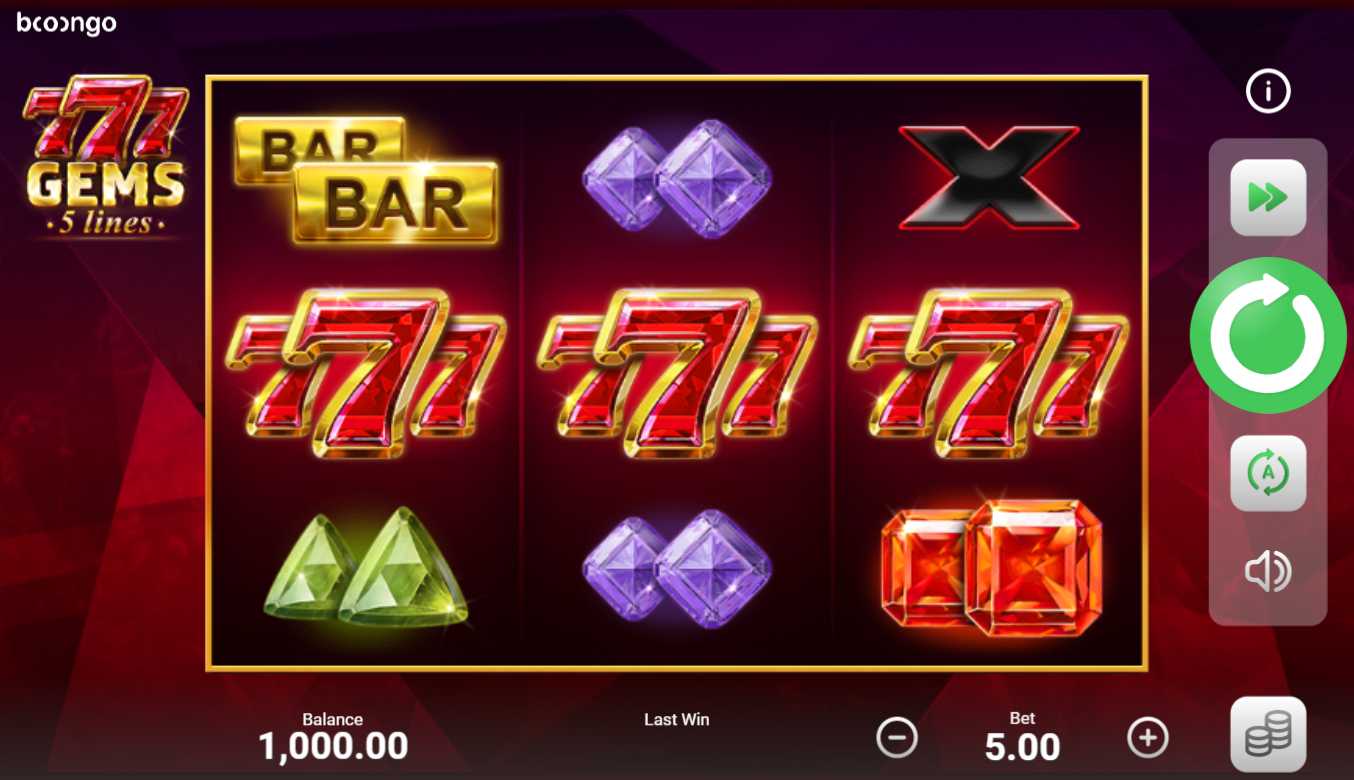Click the 5.00 bet amount
Viewport: 1354px width, 780px height.
click(1022, 747)
